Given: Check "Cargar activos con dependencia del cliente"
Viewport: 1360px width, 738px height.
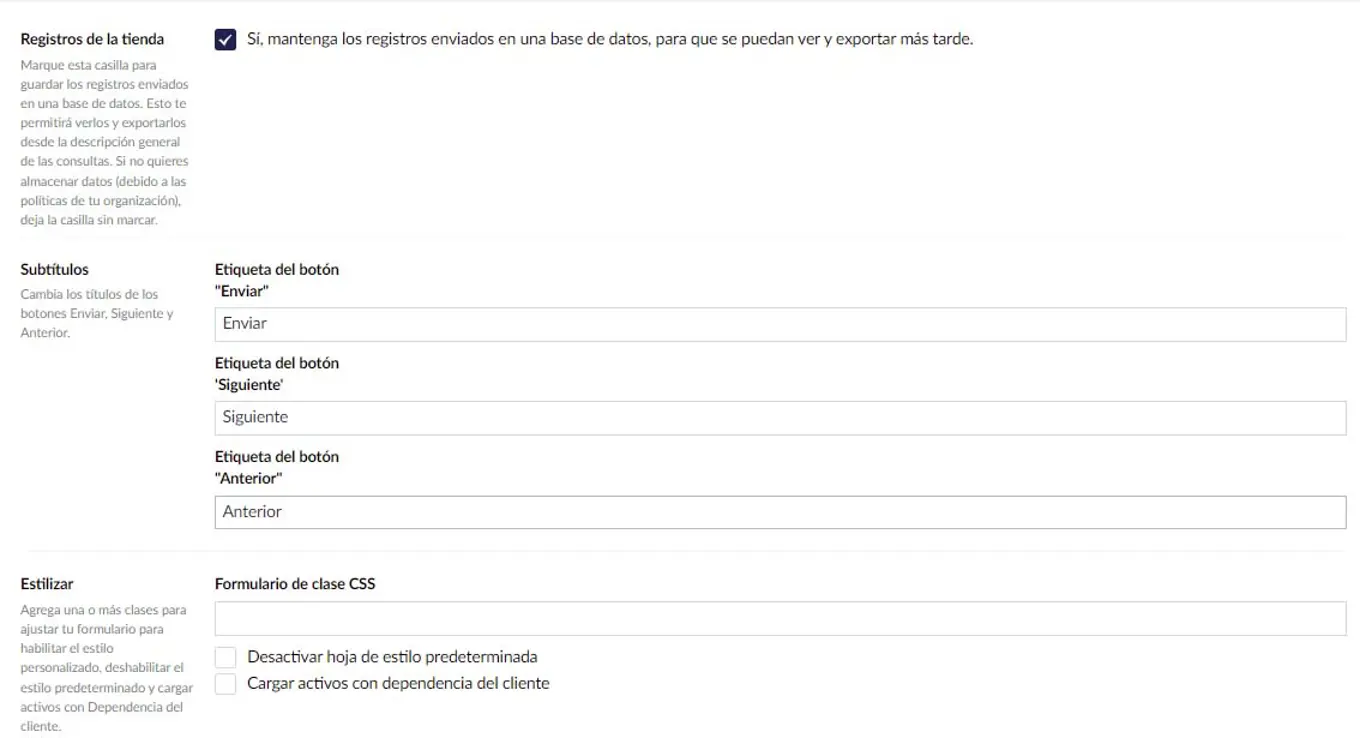Looking at the screenshot, I should tap(225, 684).
